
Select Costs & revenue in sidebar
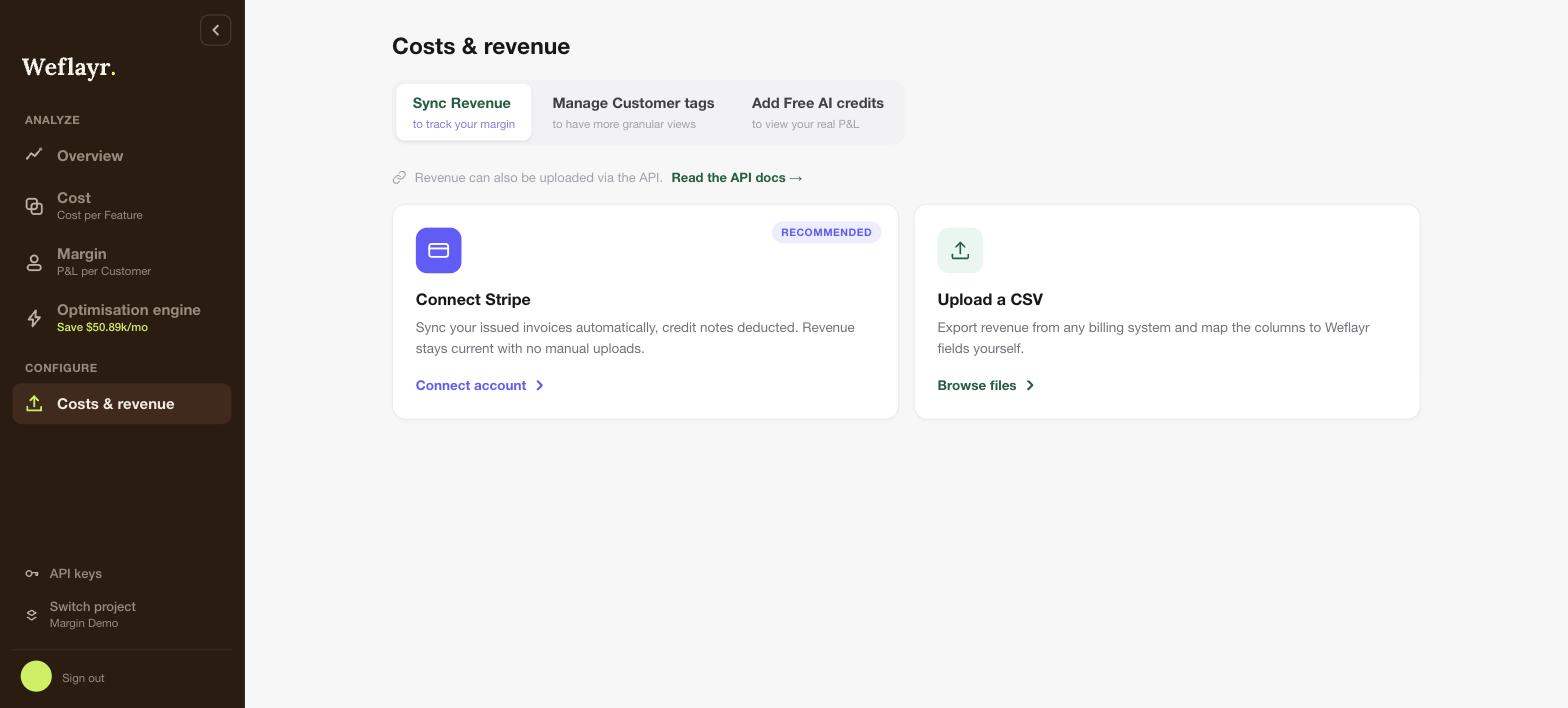[x=121, y=404]
